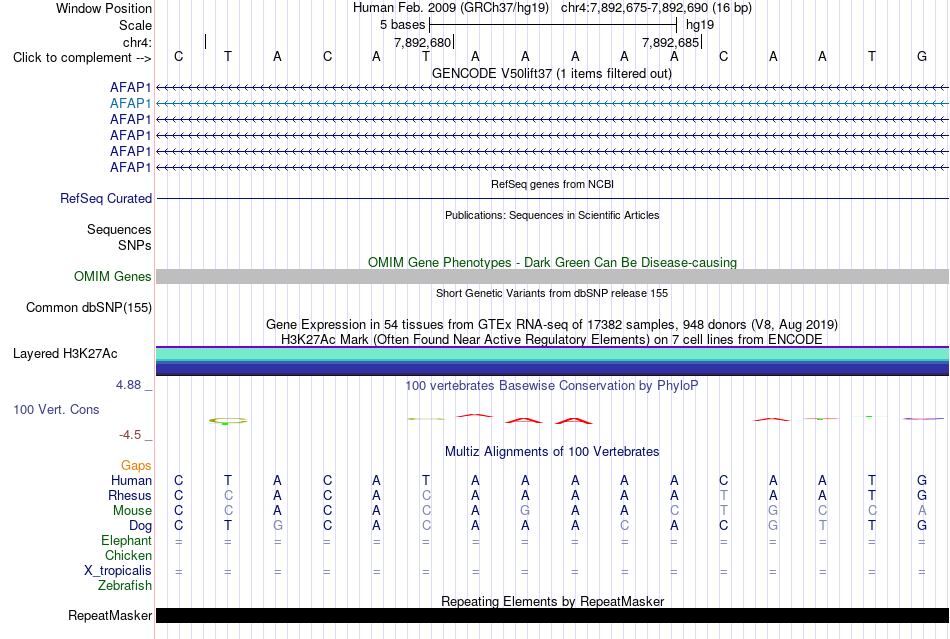Click the Zebrafish species label

click(125, 586)
